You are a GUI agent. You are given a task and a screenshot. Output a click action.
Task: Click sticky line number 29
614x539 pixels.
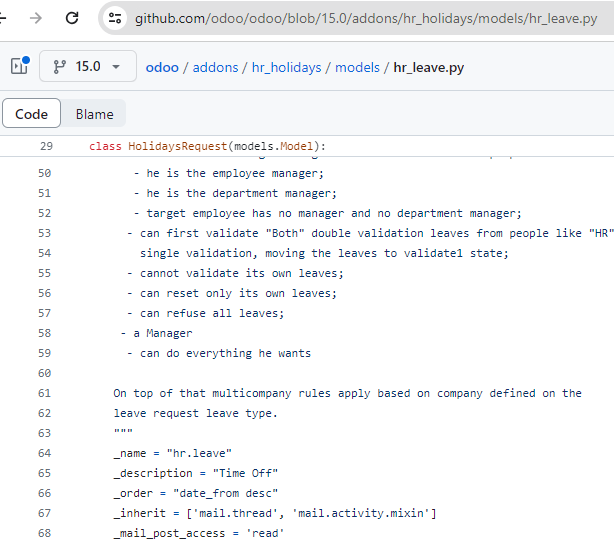click(46, 146)
